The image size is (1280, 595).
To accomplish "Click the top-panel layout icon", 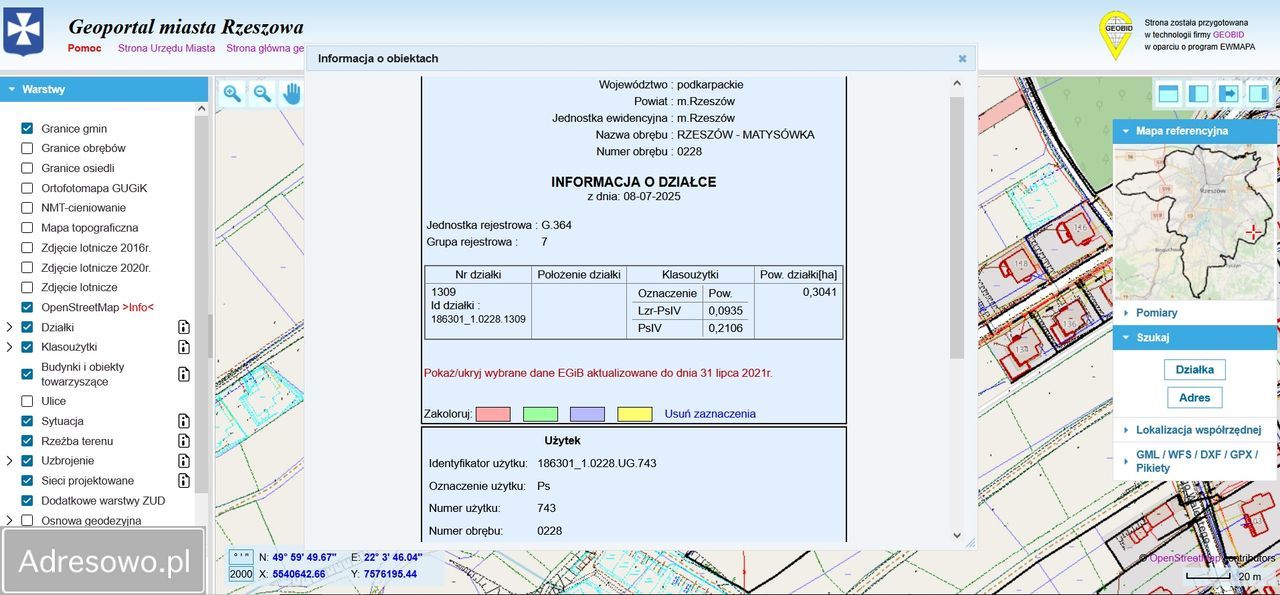I will (1167, 94).
